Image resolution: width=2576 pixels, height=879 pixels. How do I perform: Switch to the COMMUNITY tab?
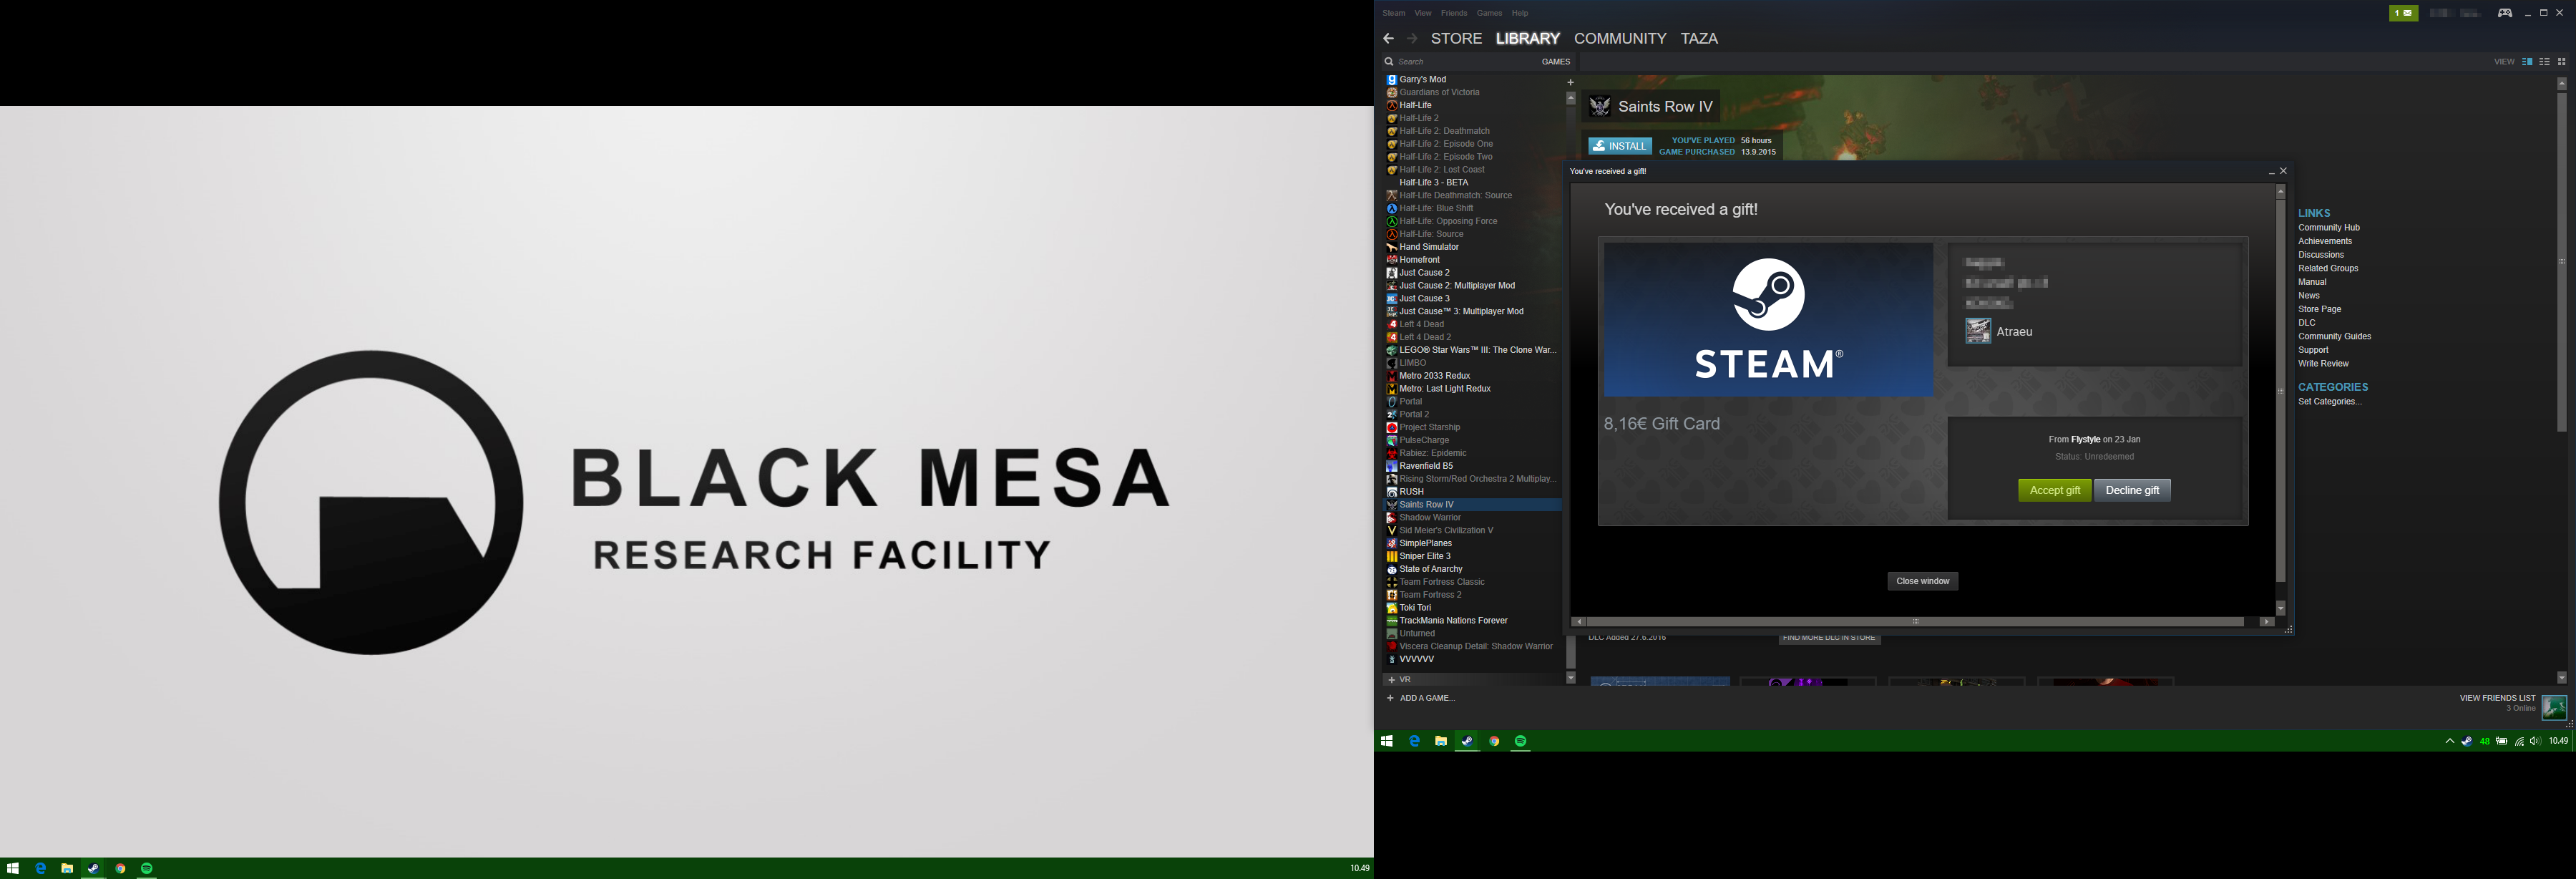click(x=1620, y=38)
